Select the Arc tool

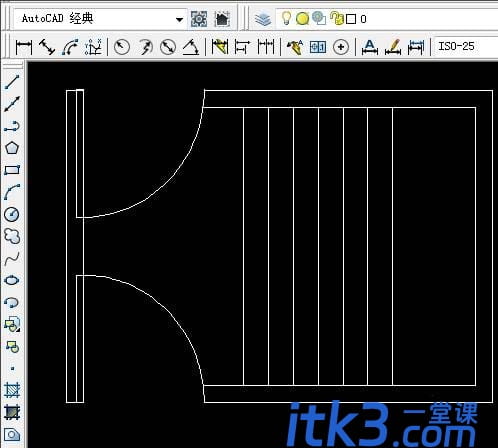click(12, 192)
